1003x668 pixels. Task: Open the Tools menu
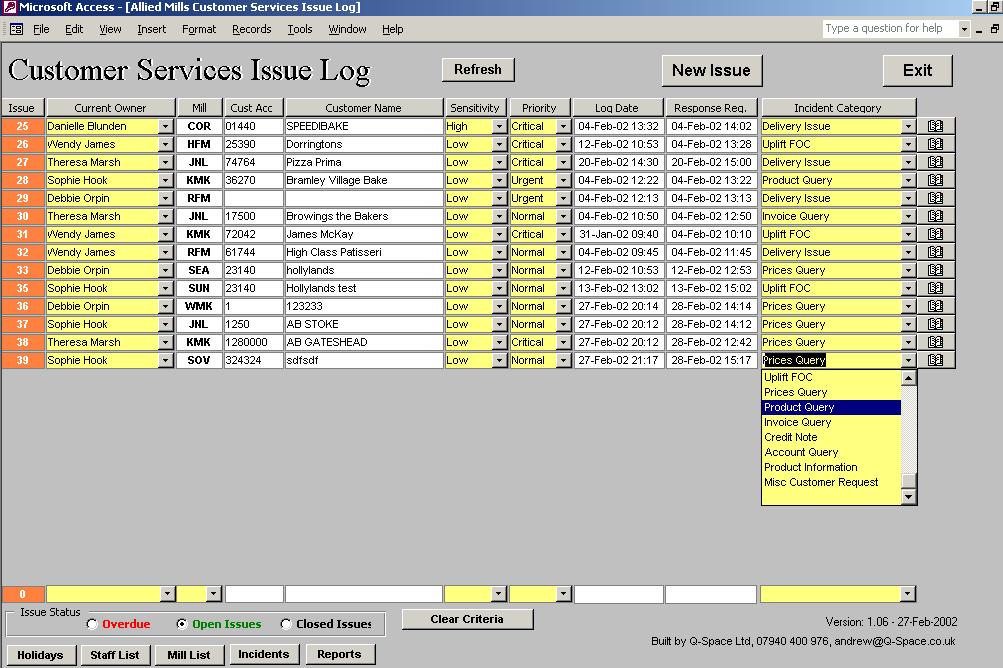click(x=299, y=29)
